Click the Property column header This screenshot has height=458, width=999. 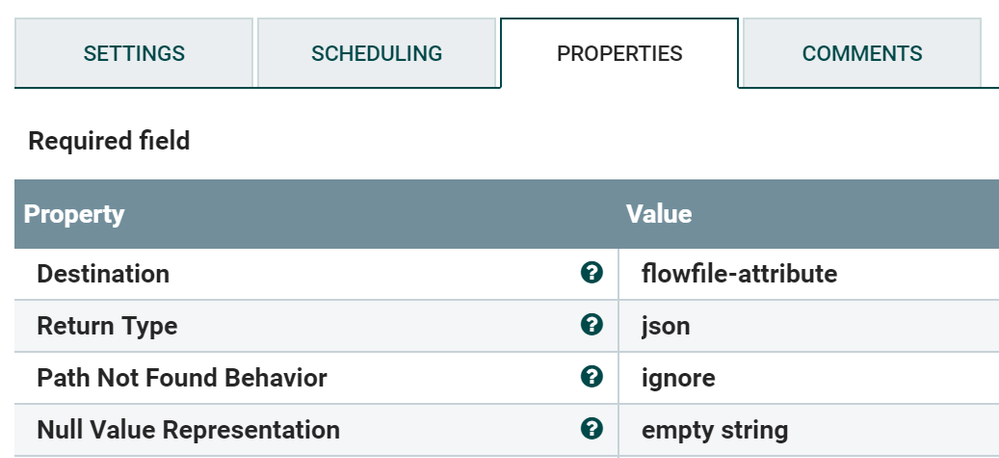(x=74, y=214)
